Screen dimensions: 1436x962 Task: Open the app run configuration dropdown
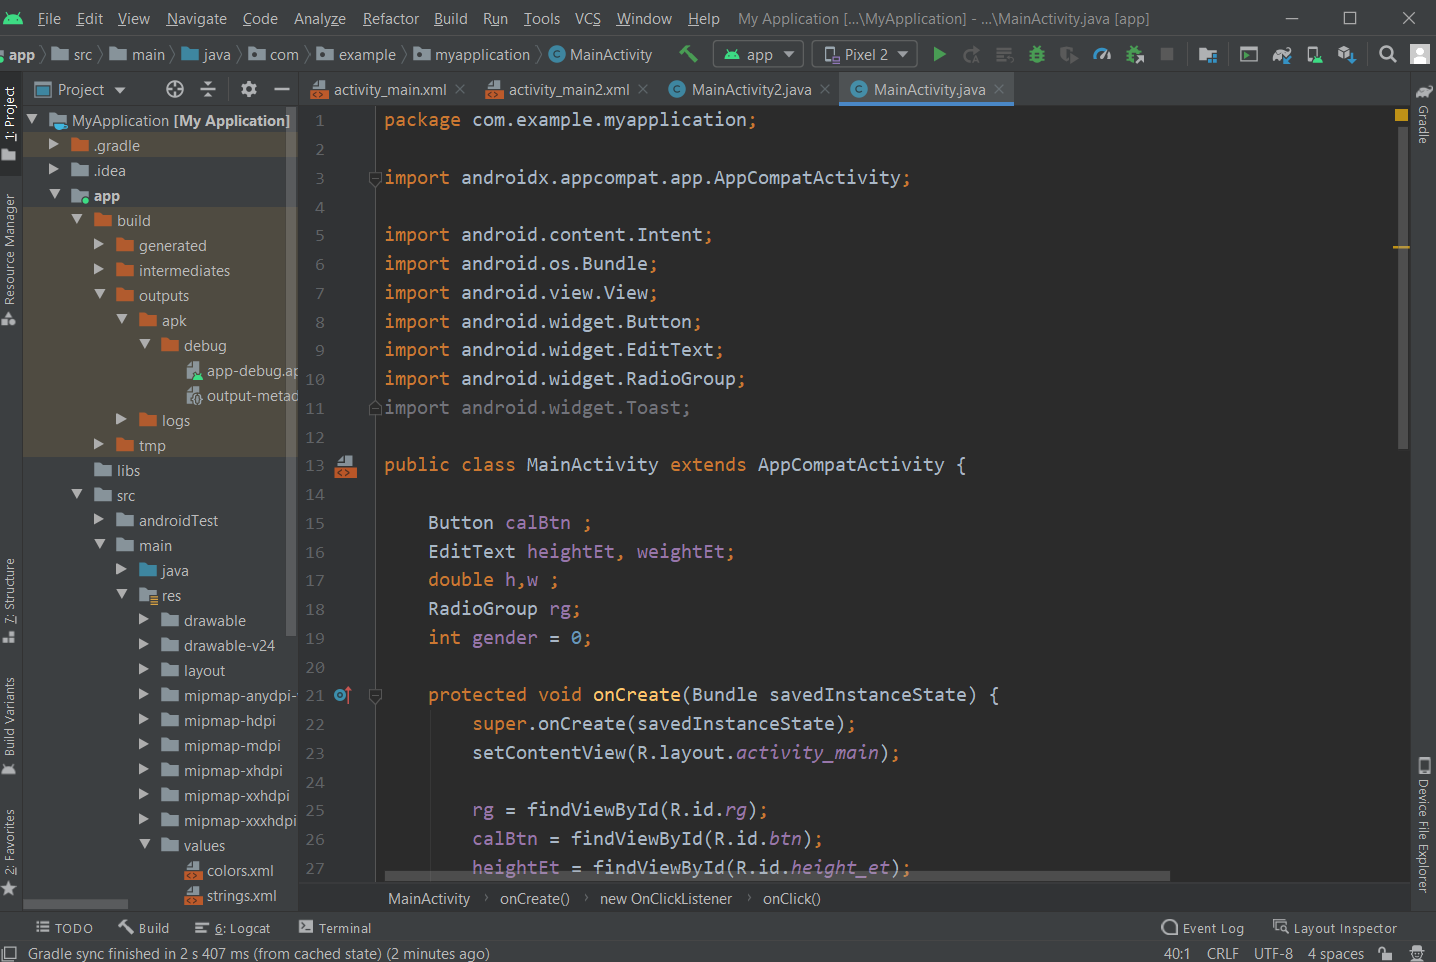(x=759, y=54)
